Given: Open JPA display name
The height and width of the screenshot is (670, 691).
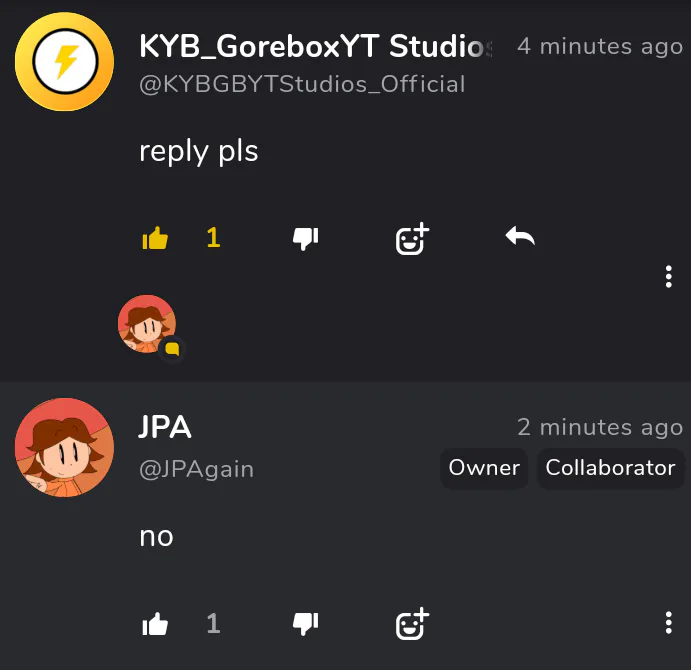Looking at the screenshot, I should (165, 427).
